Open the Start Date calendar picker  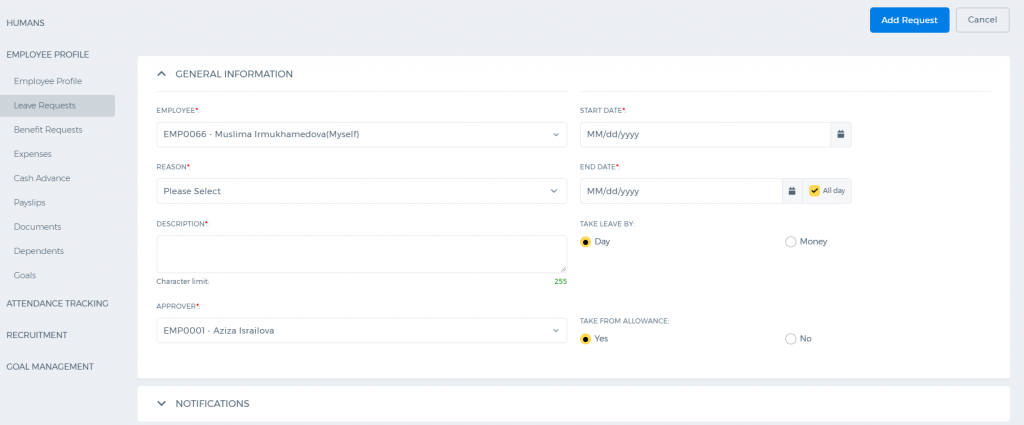point(840,134)
